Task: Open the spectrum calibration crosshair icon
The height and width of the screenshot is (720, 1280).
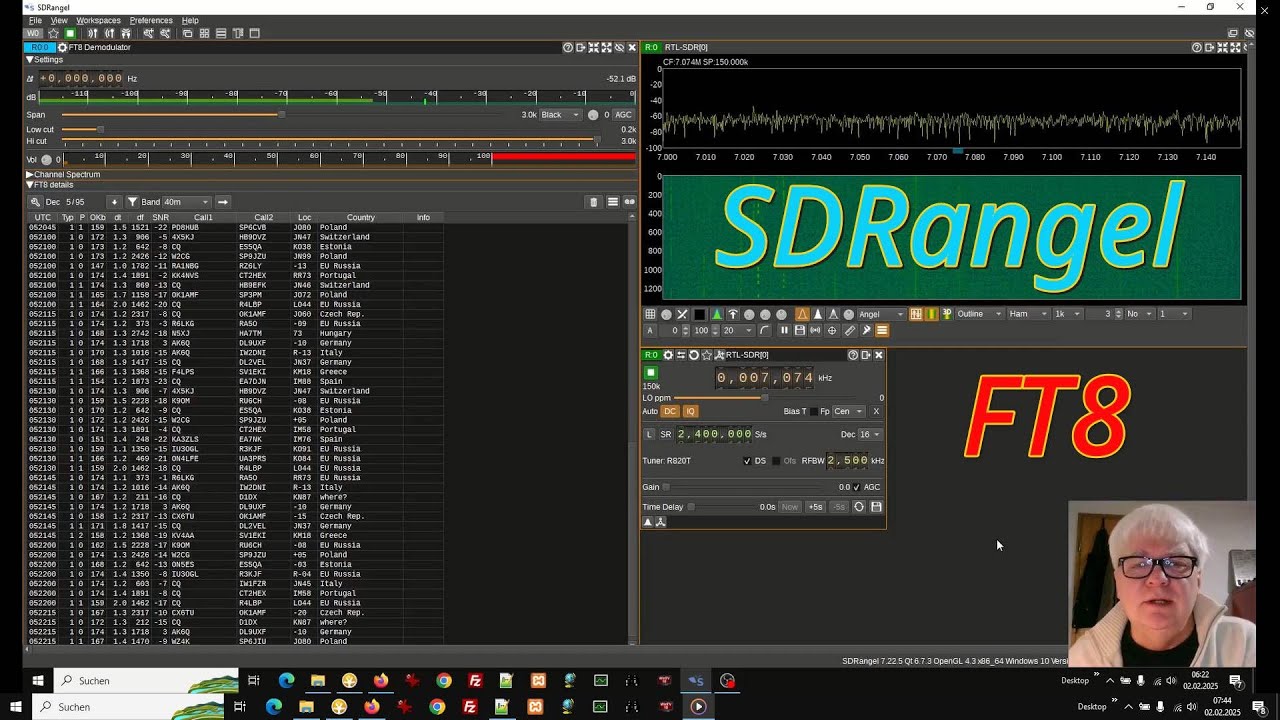Action: [x=832, y=330]
